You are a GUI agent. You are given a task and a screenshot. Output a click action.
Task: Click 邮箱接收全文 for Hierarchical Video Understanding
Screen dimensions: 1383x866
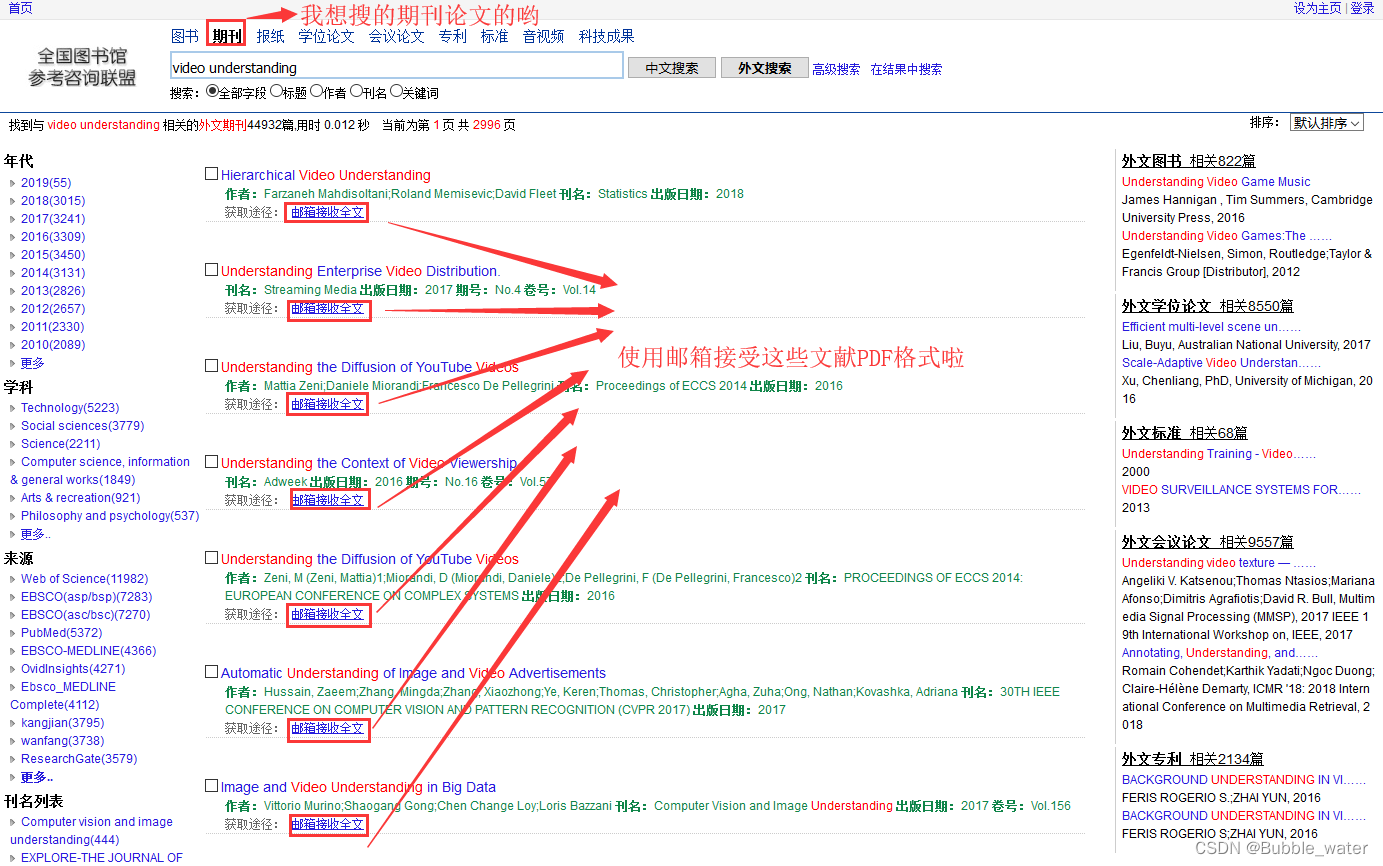point(327,212)
